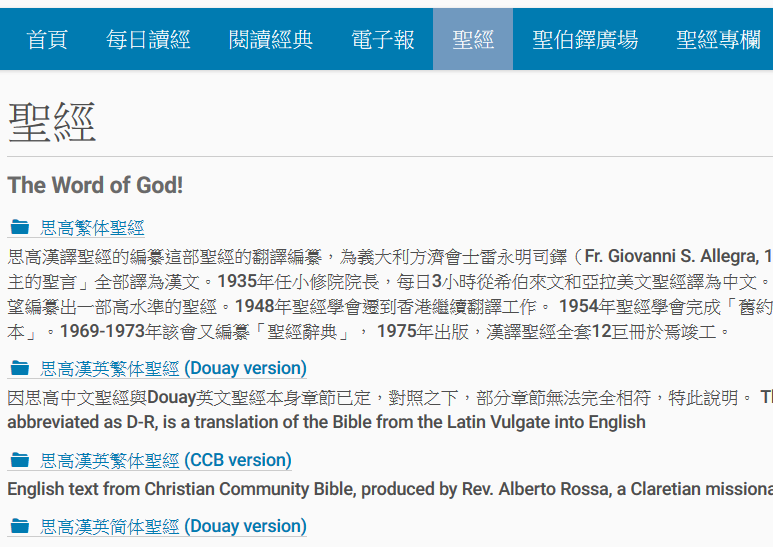Open 思高漢英繁体聖經 (CCB version) link
The height and width of the screenshot is (547, 773).
click(x=166, y=460)
